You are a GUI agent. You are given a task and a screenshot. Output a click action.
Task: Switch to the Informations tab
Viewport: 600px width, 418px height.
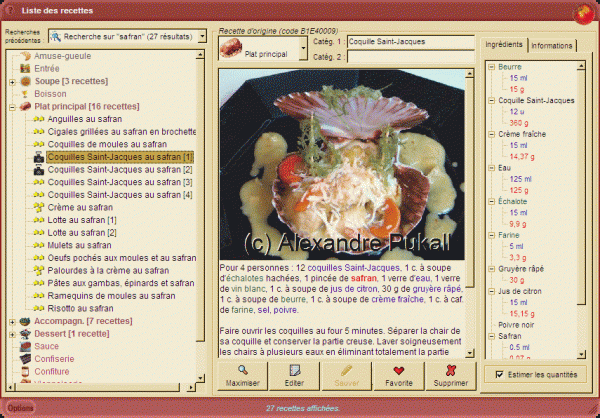552,46
